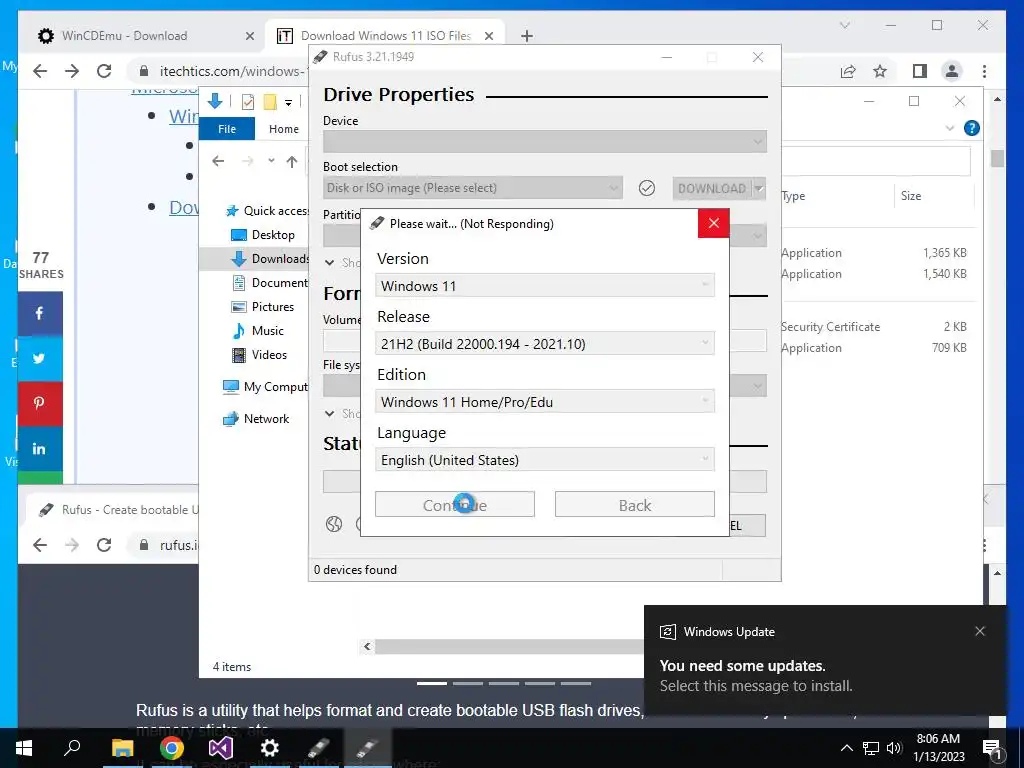Open taskbar search magnifier
This screenshot has height=768, width=1024.
(x=72, y=747)
